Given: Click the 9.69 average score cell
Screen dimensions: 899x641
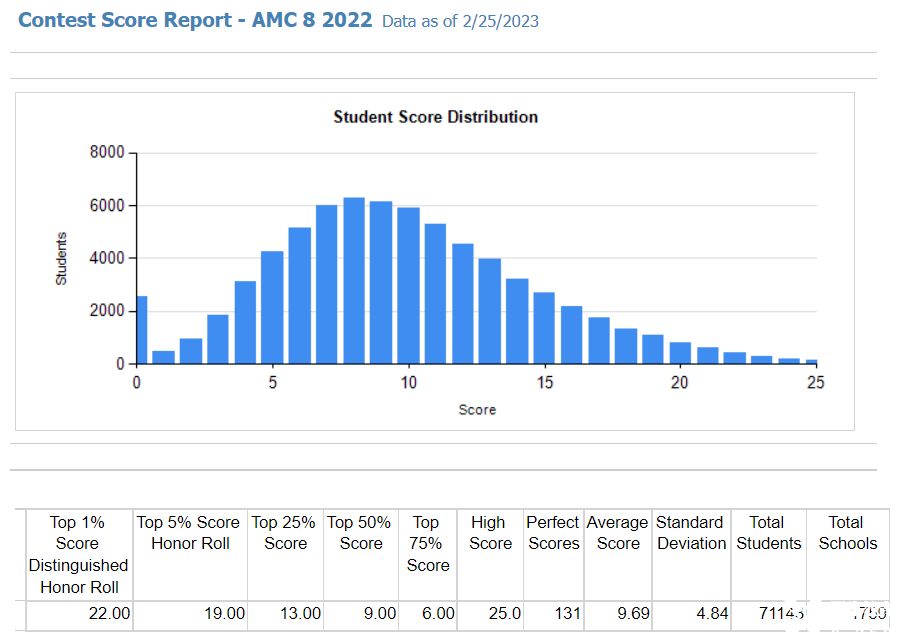Looking at the screenshot, I should click(632, 614).
